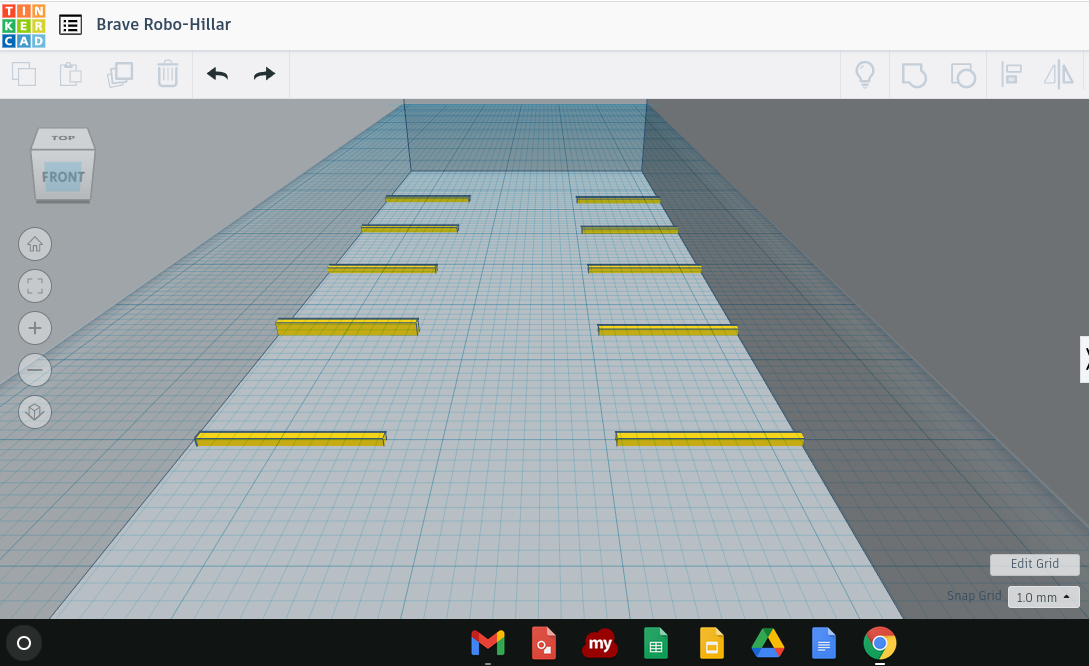
Task: Select the thick second-row left yellow bar
Action: pos(347,326)
